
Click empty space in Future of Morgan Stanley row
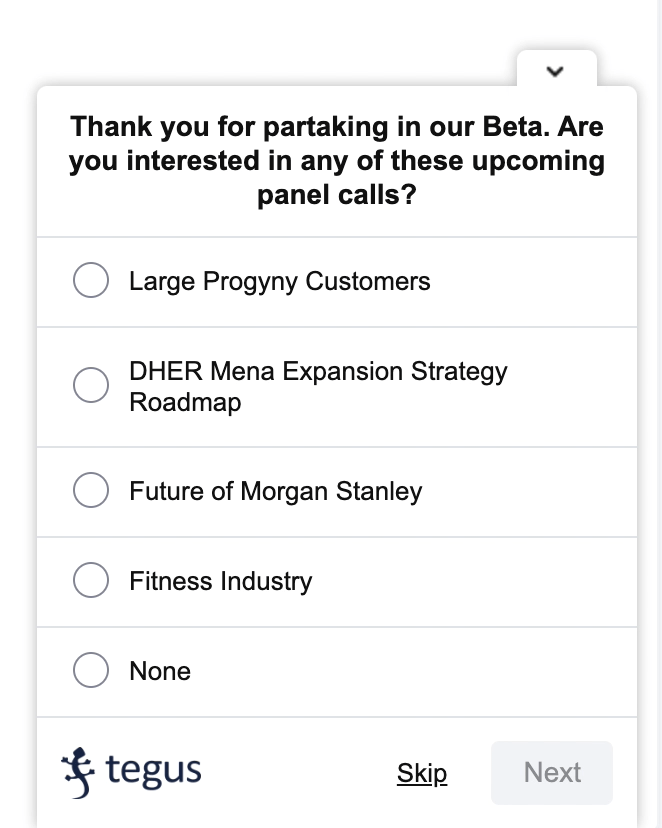528,492
